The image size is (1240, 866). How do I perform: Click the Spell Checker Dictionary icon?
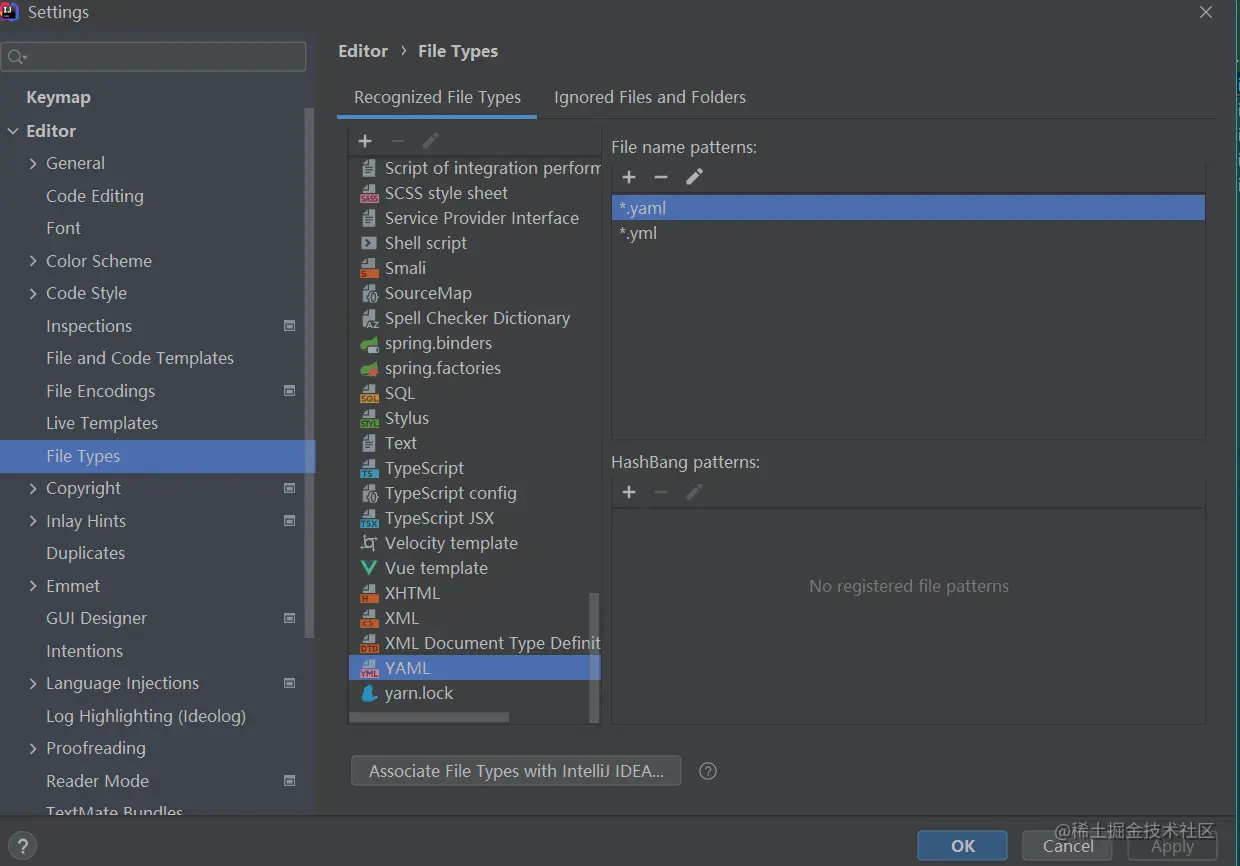click(369, 318)
